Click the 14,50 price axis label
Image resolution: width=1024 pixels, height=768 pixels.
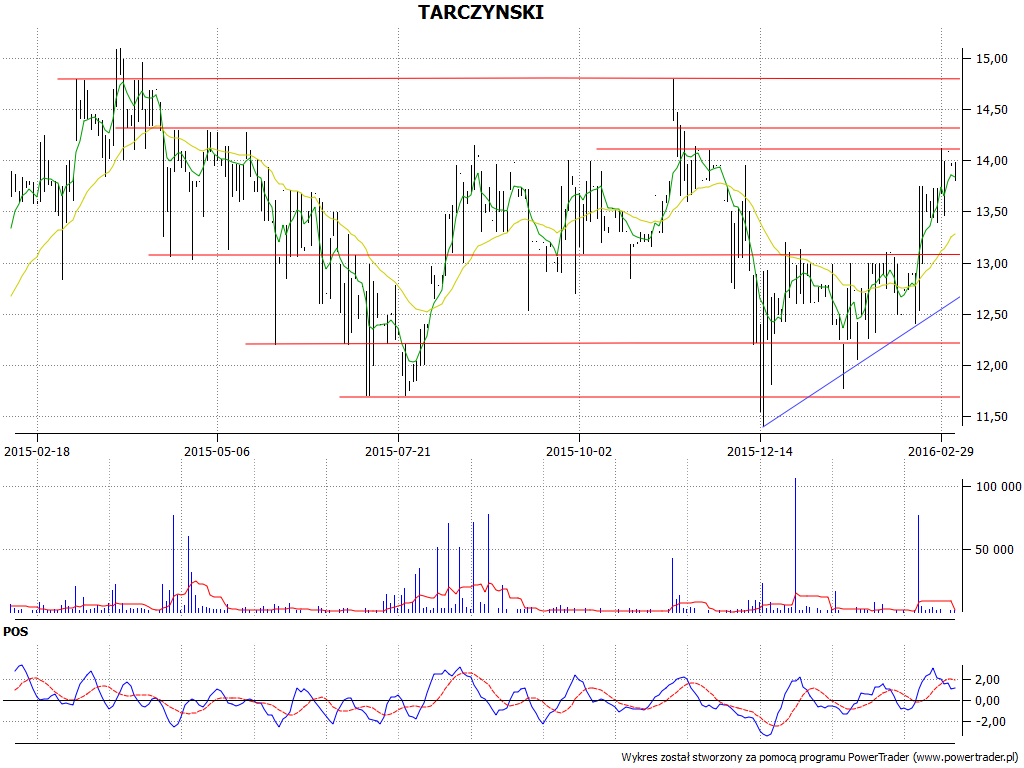(991, 110)
